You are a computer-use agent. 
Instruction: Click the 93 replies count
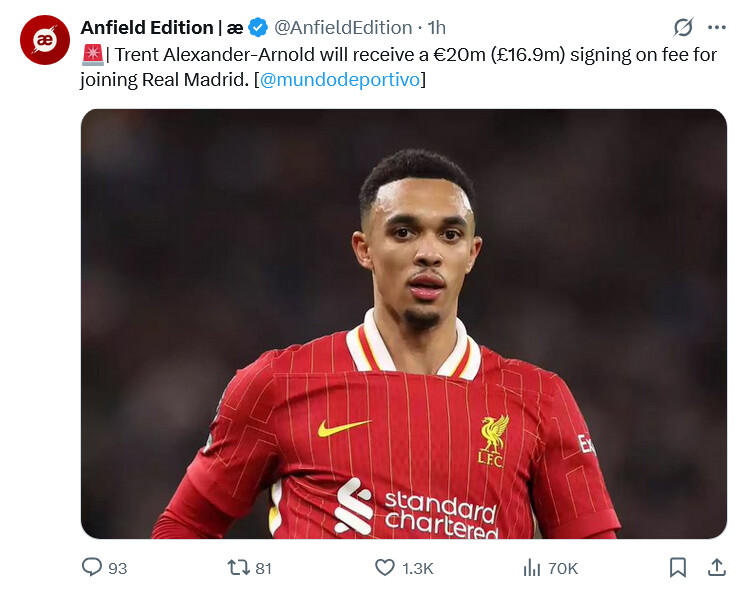click(117, 568)
